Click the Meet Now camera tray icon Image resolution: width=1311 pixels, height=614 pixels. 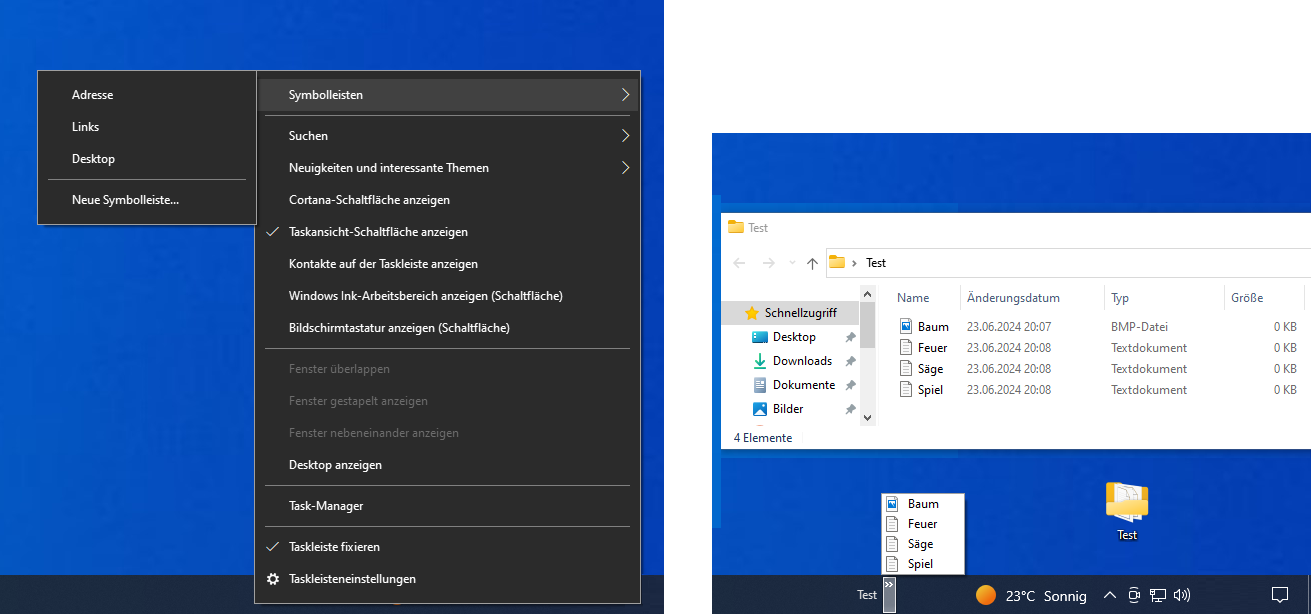point(1134,595)
